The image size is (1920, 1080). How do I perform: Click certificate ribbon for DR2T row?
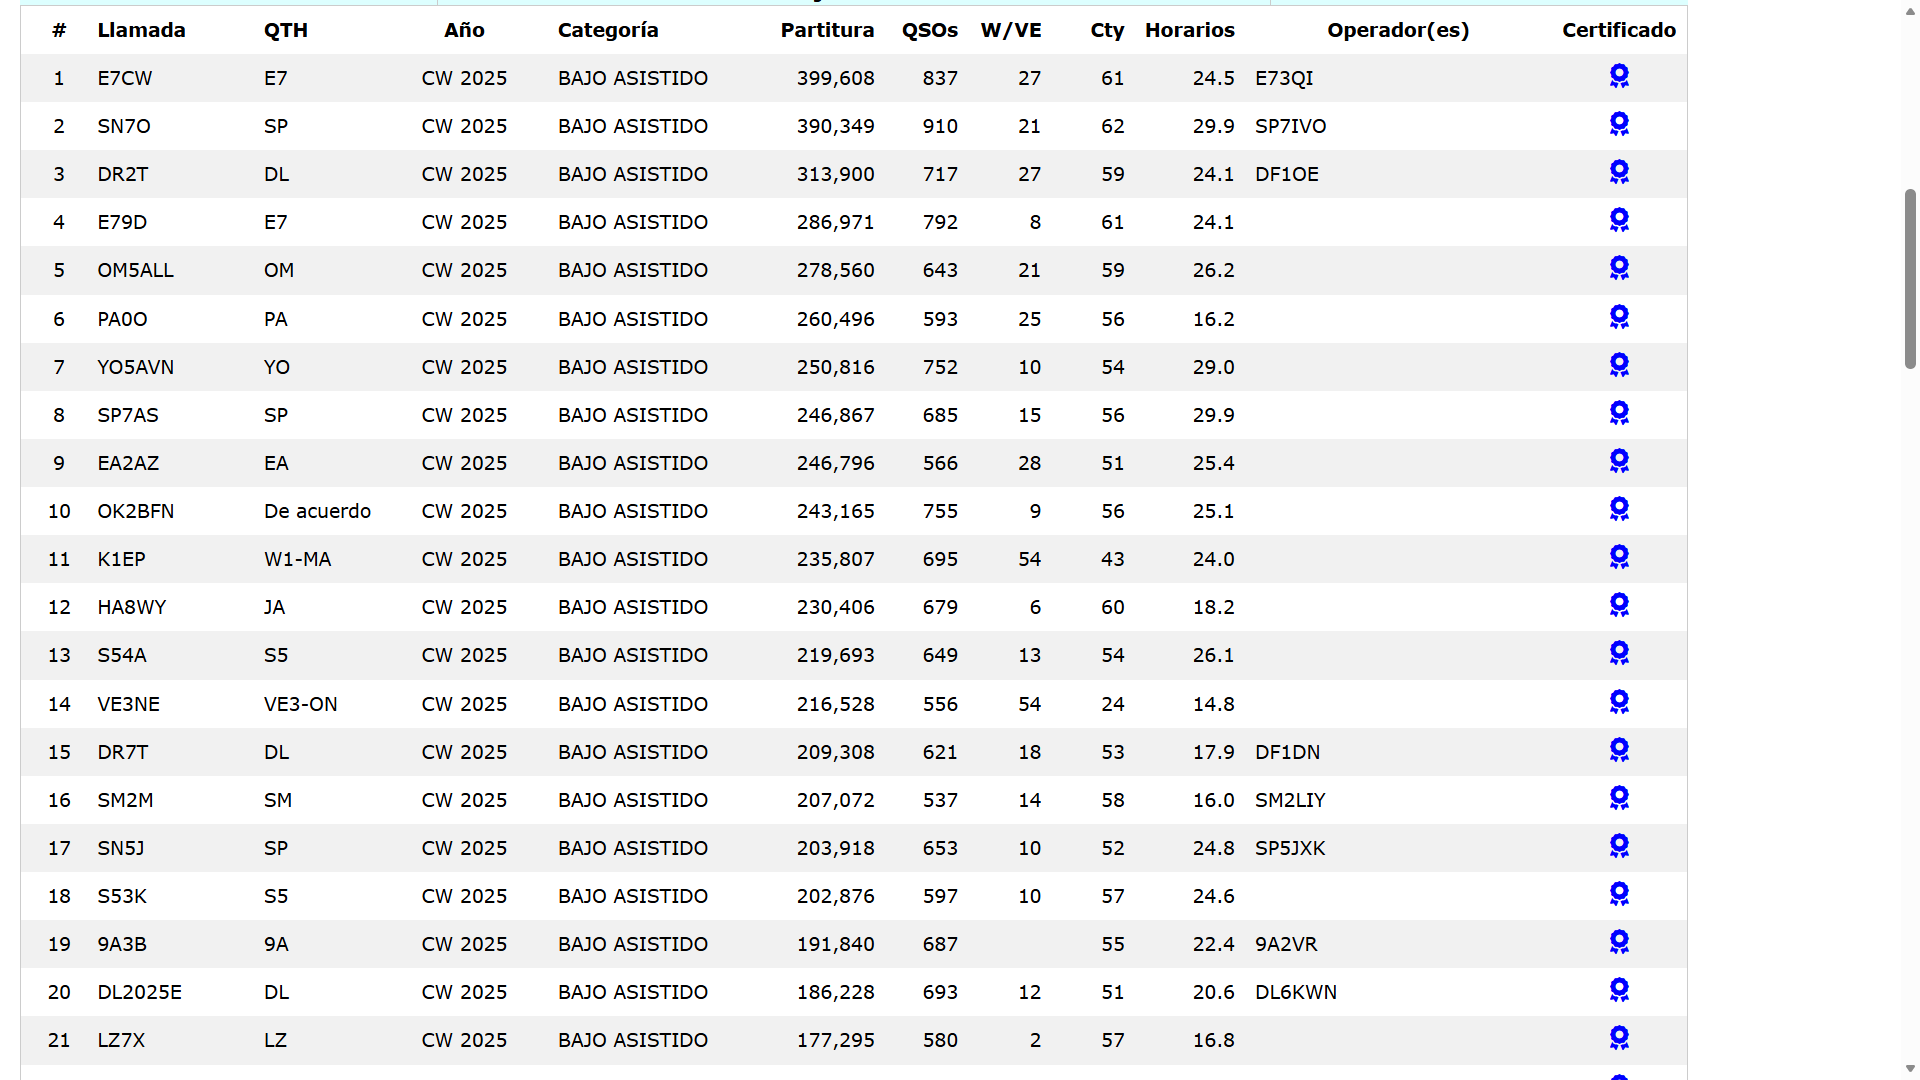click(x=1619, y=172)
